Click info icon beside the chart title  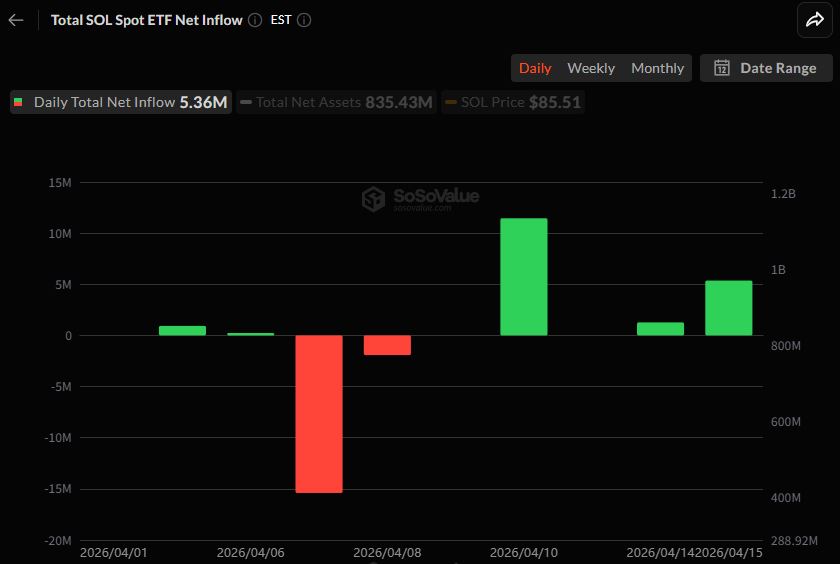click(x=255, y=20)
